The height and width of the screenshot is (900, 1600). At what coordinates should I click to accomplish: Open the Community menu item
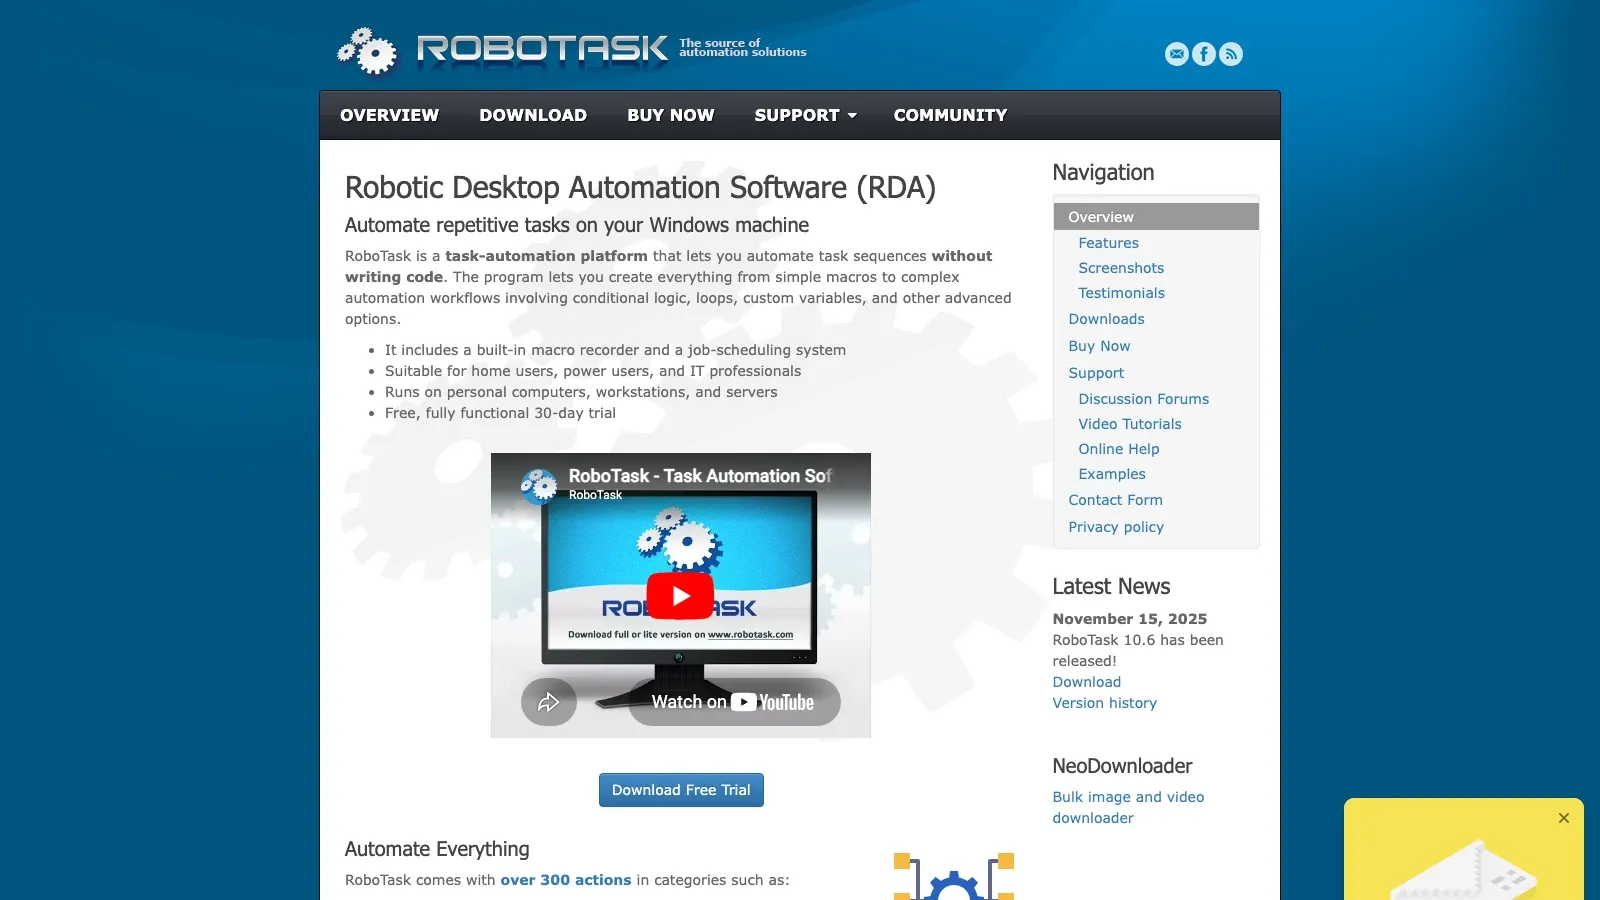click(x=950, y=115)
